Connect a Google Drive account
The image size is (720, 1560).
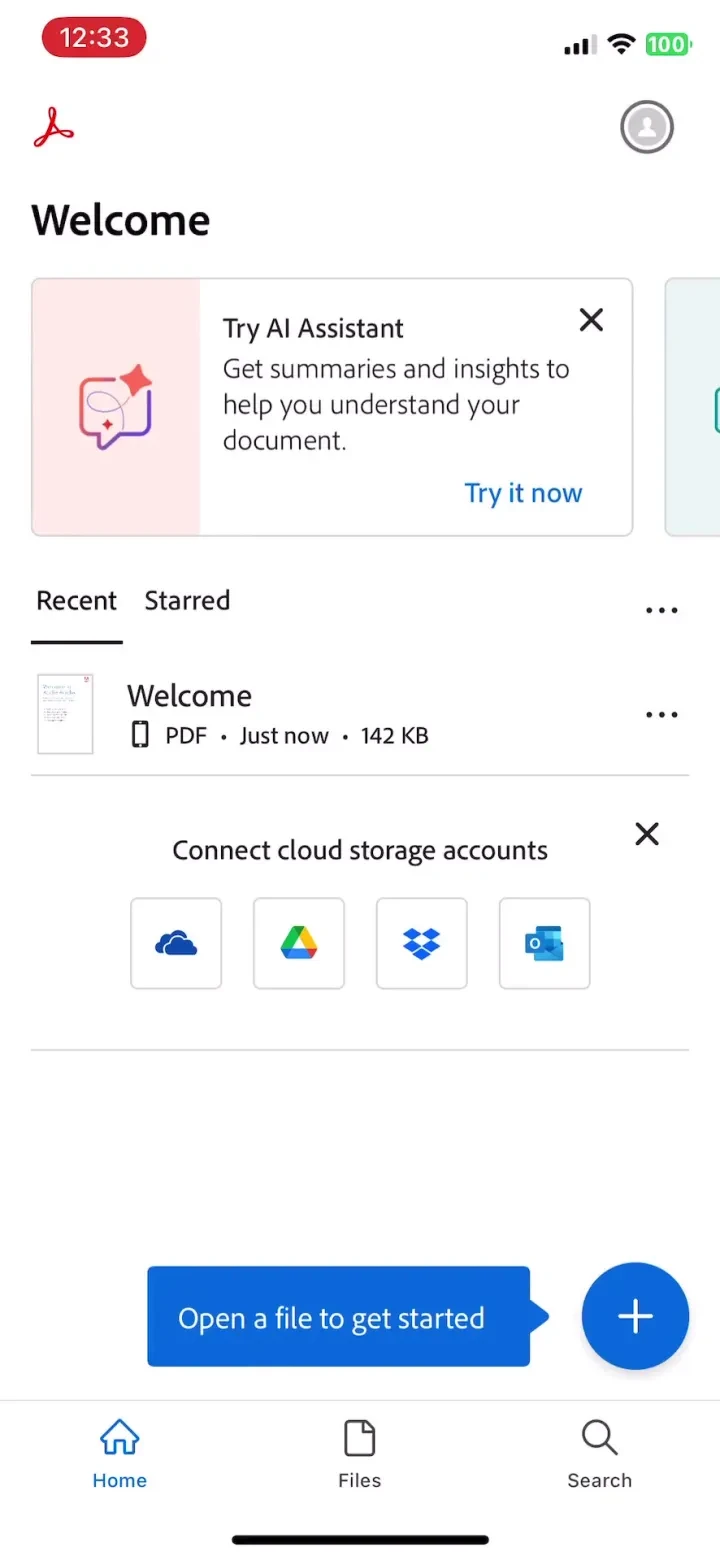click(299, 943)
